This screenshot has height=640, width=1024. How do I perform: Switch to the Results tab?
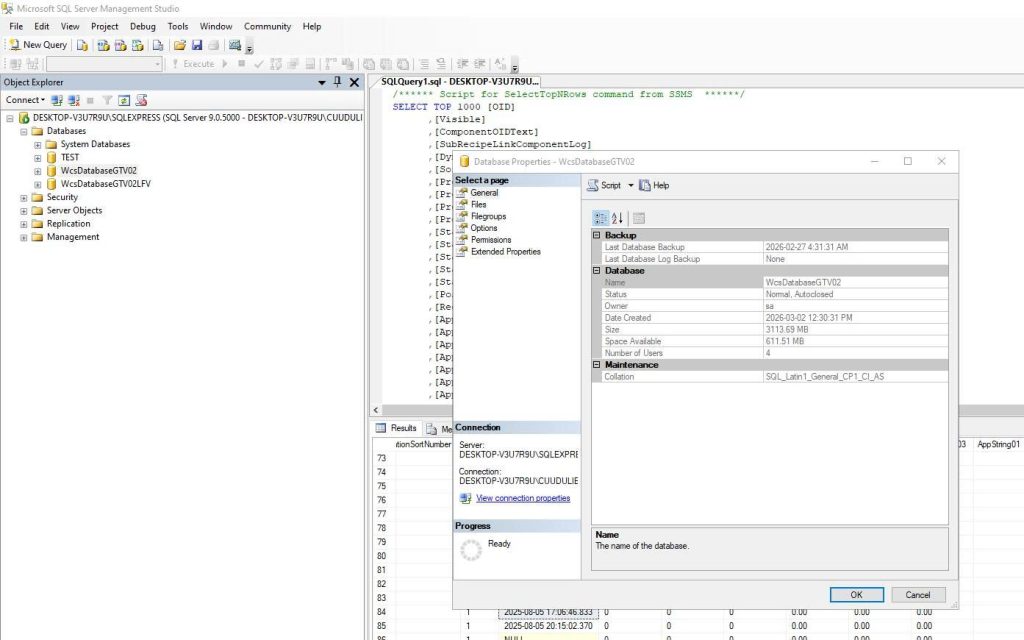click(396, 428)
